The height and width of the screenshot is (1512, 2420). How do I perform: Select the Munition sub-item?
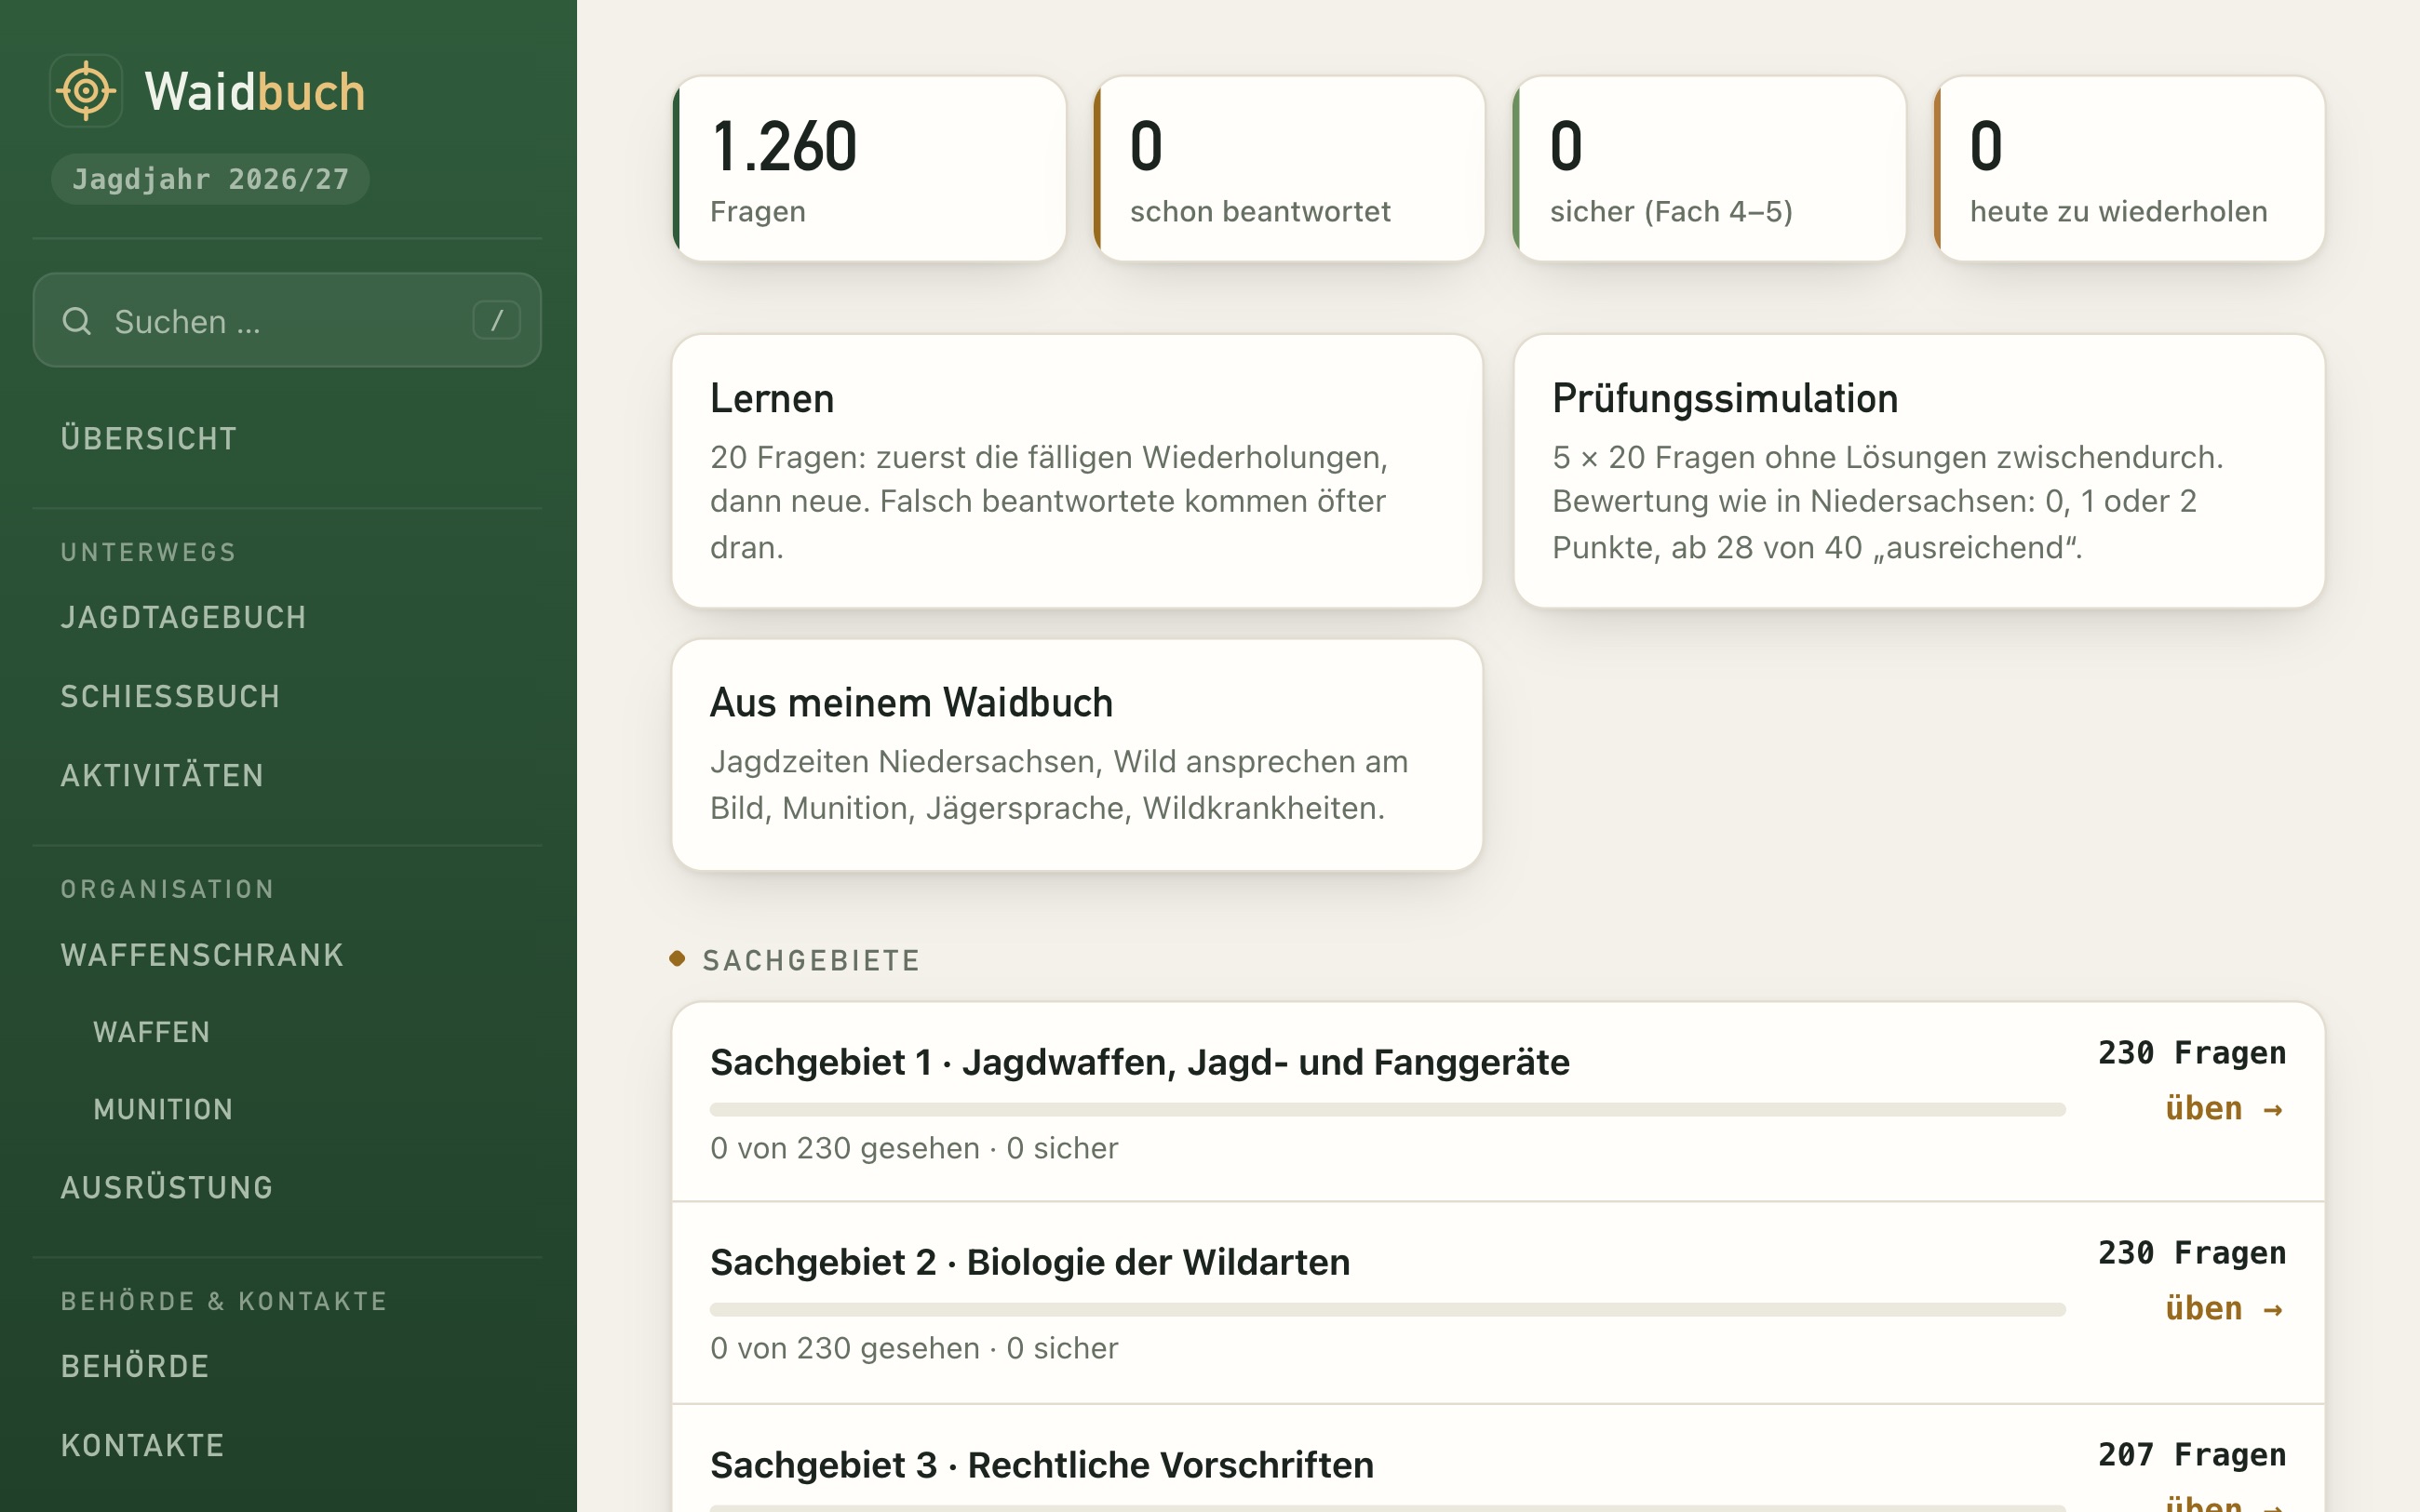point(163,1109)
